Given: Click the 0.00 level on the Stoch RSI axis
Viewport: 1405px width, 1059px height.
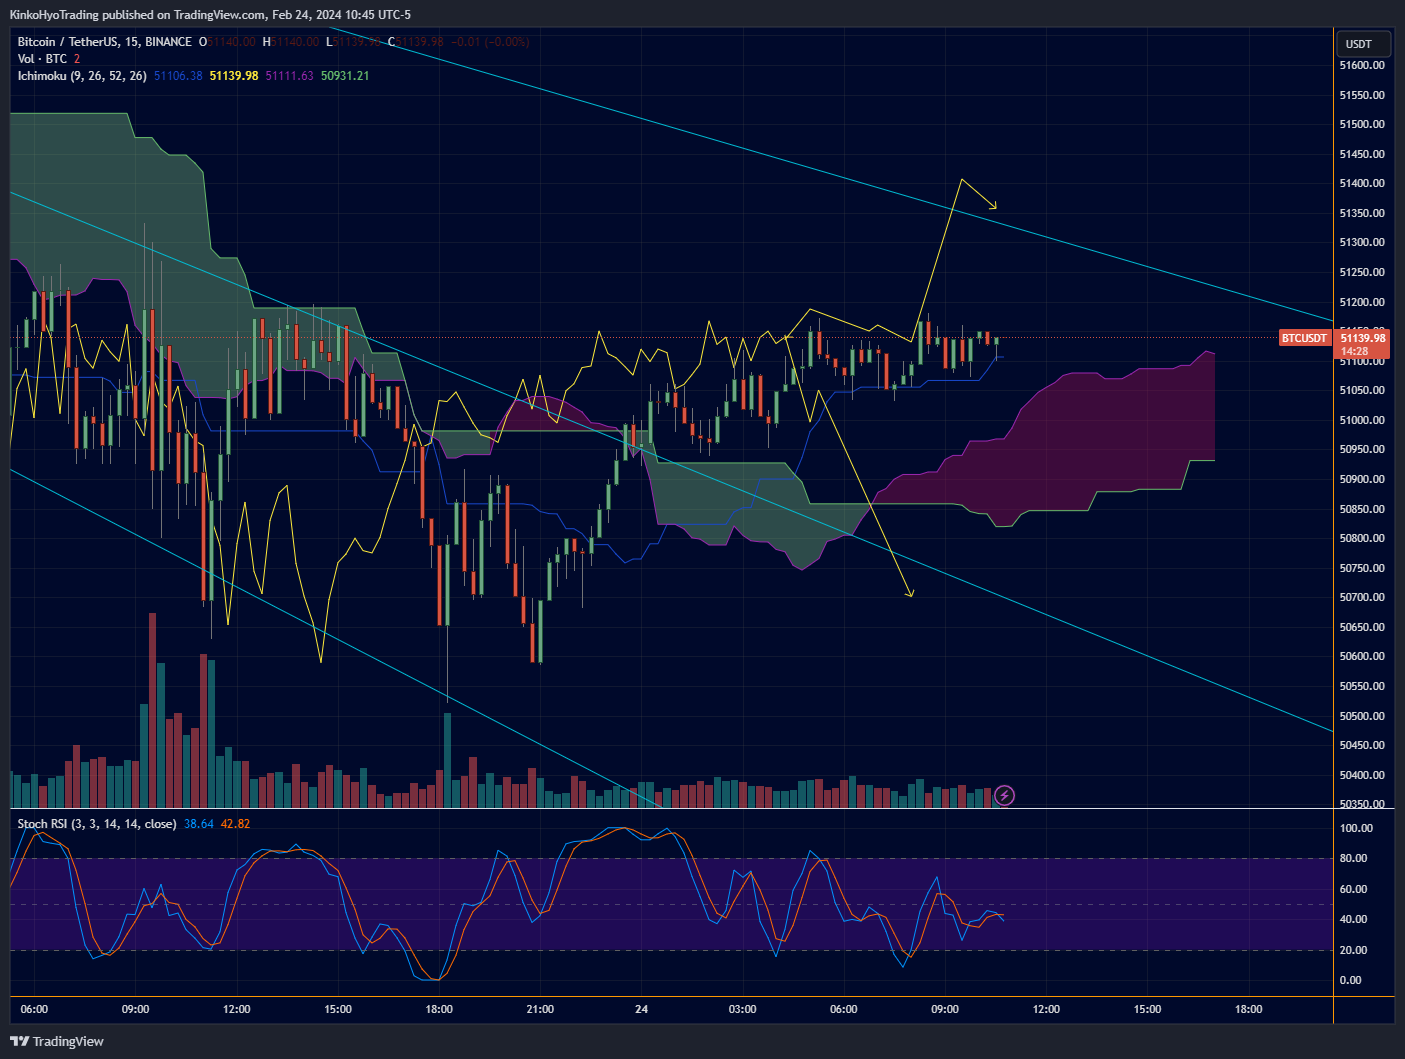Looking at the screenshot, I should point(1350,980).
